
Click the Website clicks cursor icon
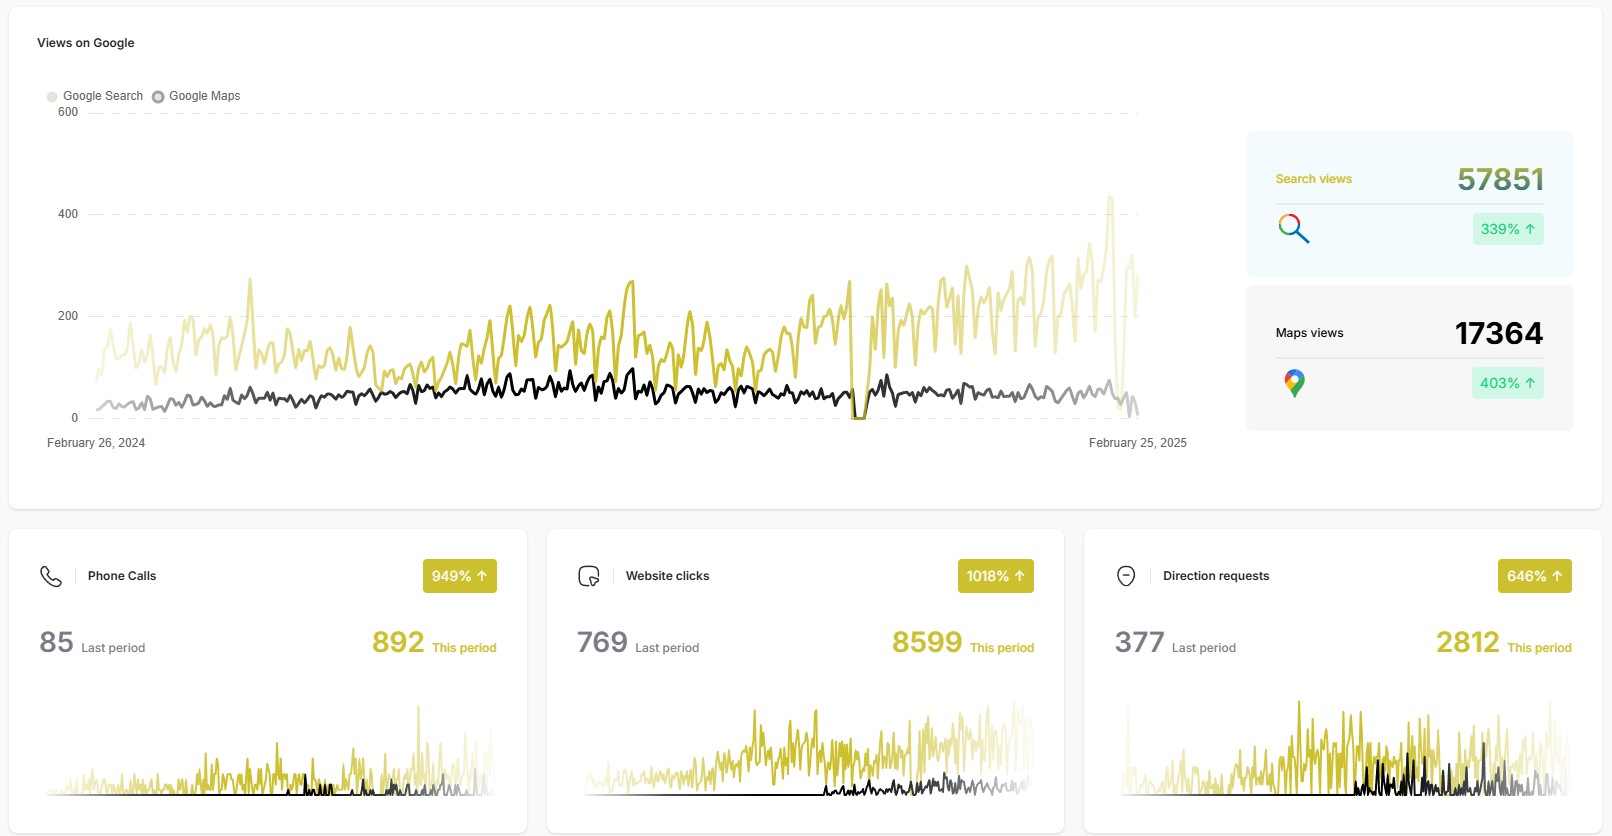point(589,576)
